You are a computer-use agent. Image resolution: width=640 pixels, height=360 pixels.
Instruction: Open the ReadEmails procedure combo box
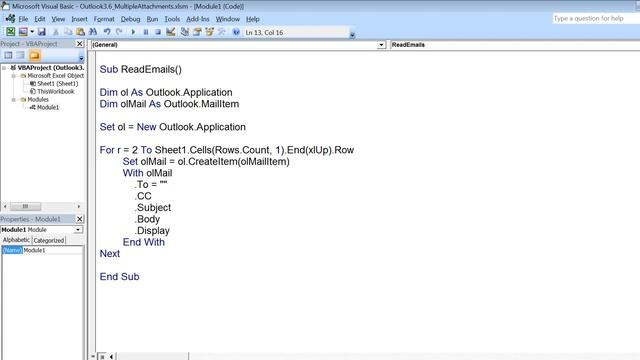[x=515, y=44]
